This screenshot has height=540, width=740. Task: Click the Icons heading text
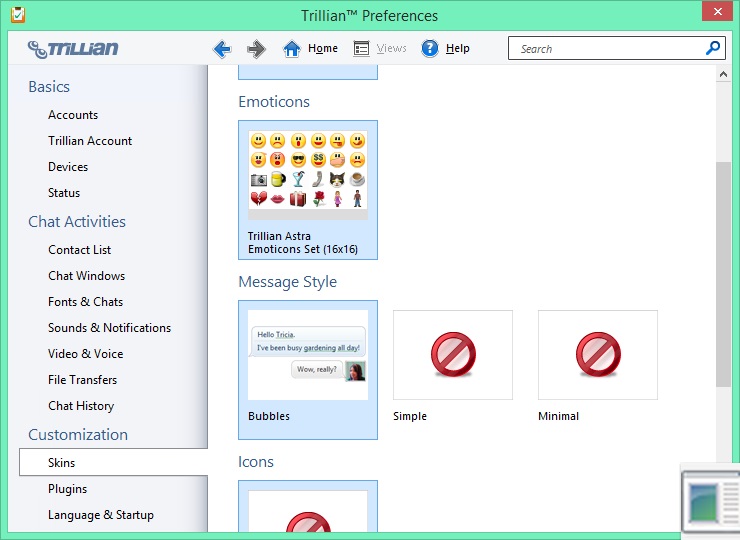coord(256,461)
